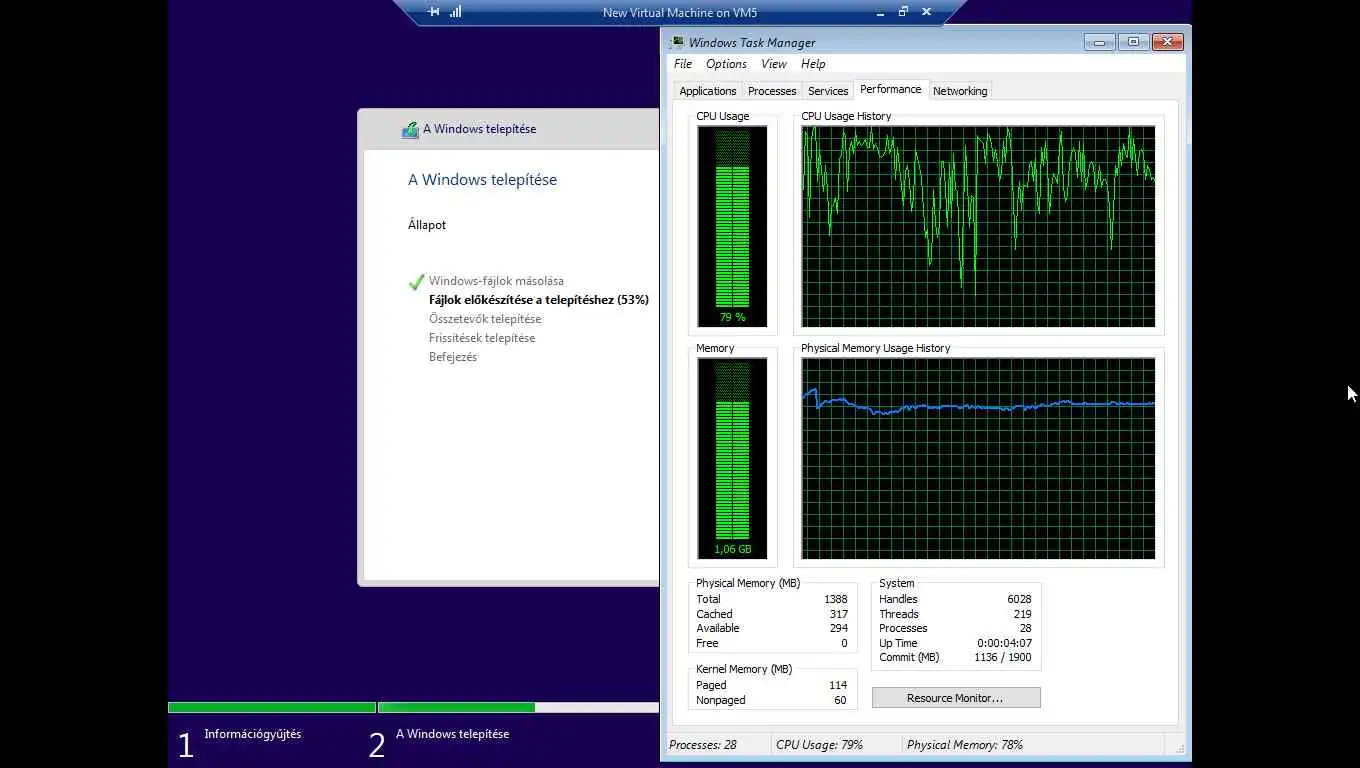Close the New Virtual Machine session
The width and height of the screenshot is (1360, 768).
926,12
